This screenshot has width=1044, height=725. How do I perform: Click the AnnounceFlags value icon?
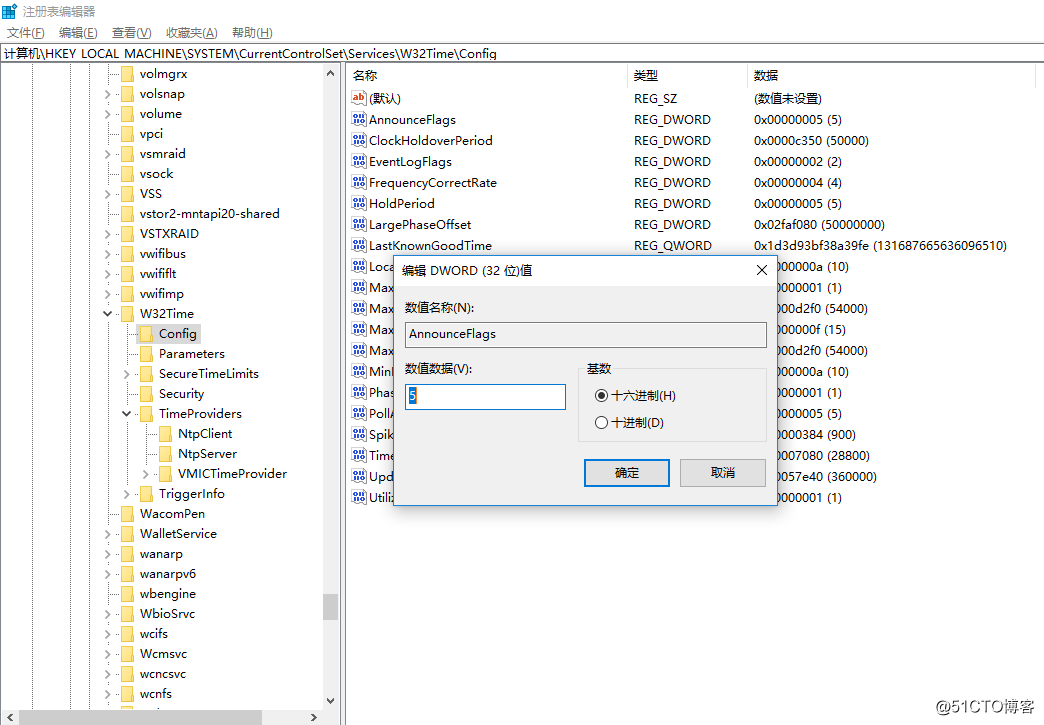pos(359,119)
